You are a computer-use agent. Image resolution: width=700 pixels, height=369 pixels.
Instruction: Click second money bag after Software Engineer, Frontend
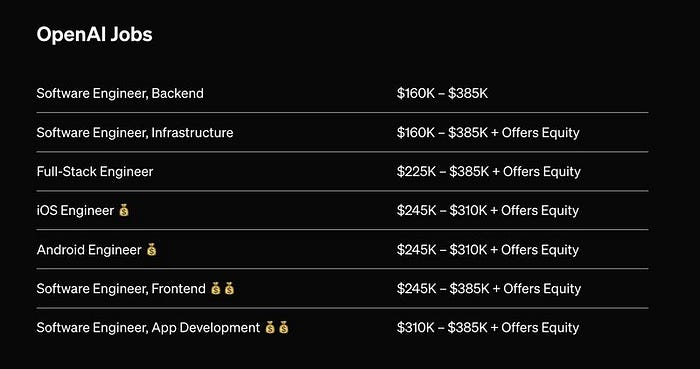229,289
